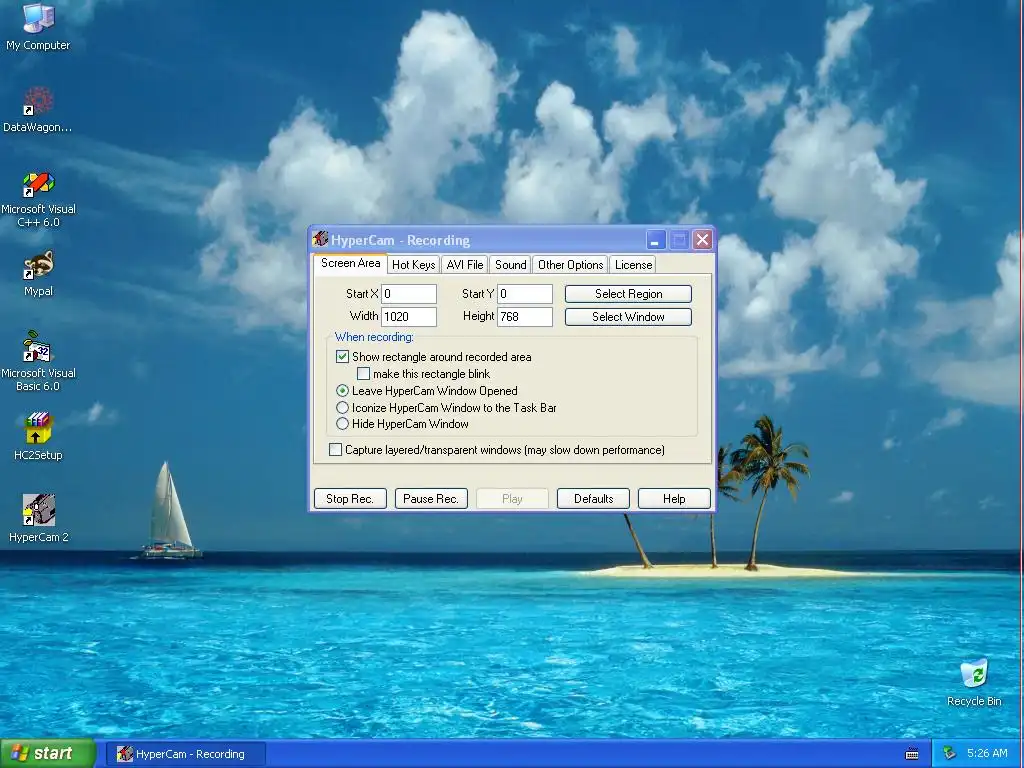This screenshot has height=768, width=1024.
Task: Click the Width field showing 1020
Action: click(409, 317)
